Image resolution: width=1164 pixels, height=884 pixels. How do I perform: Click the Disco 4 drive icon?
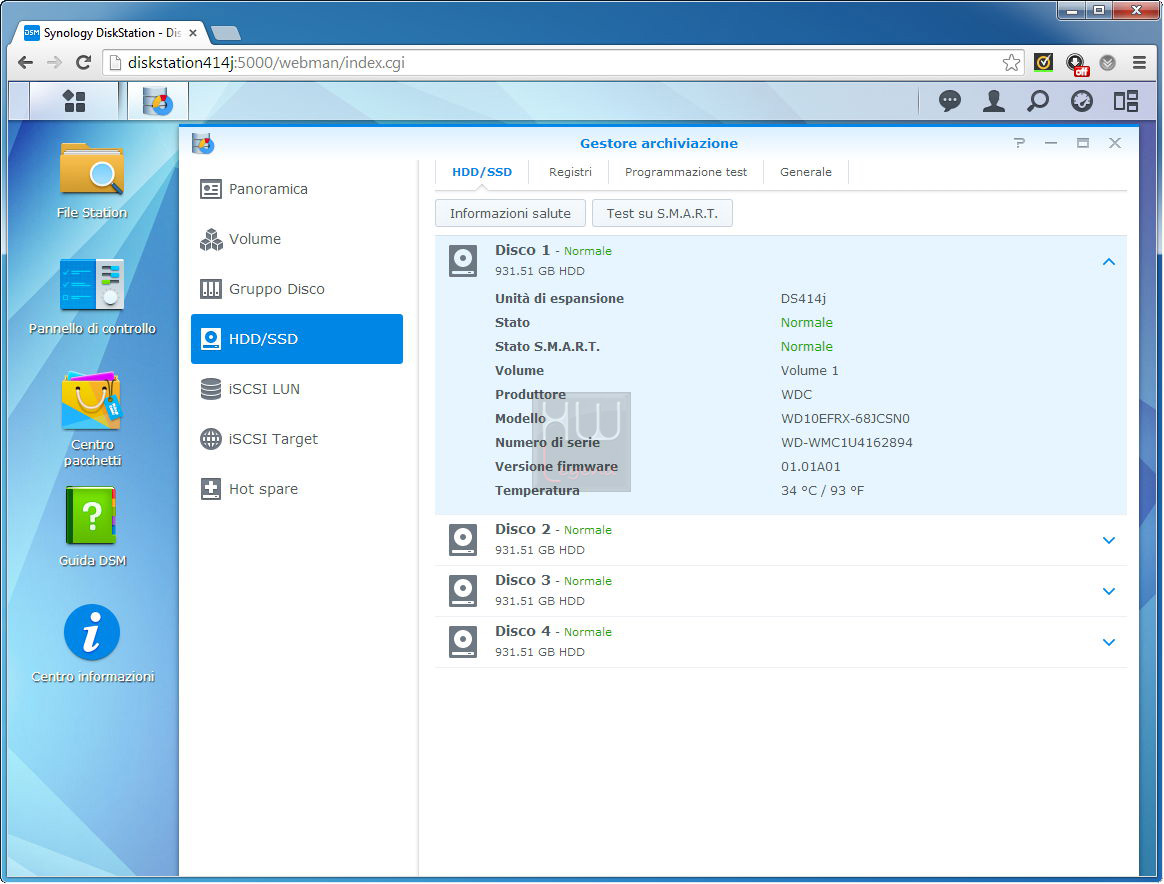pyautogui.click(x=463, y=642)
